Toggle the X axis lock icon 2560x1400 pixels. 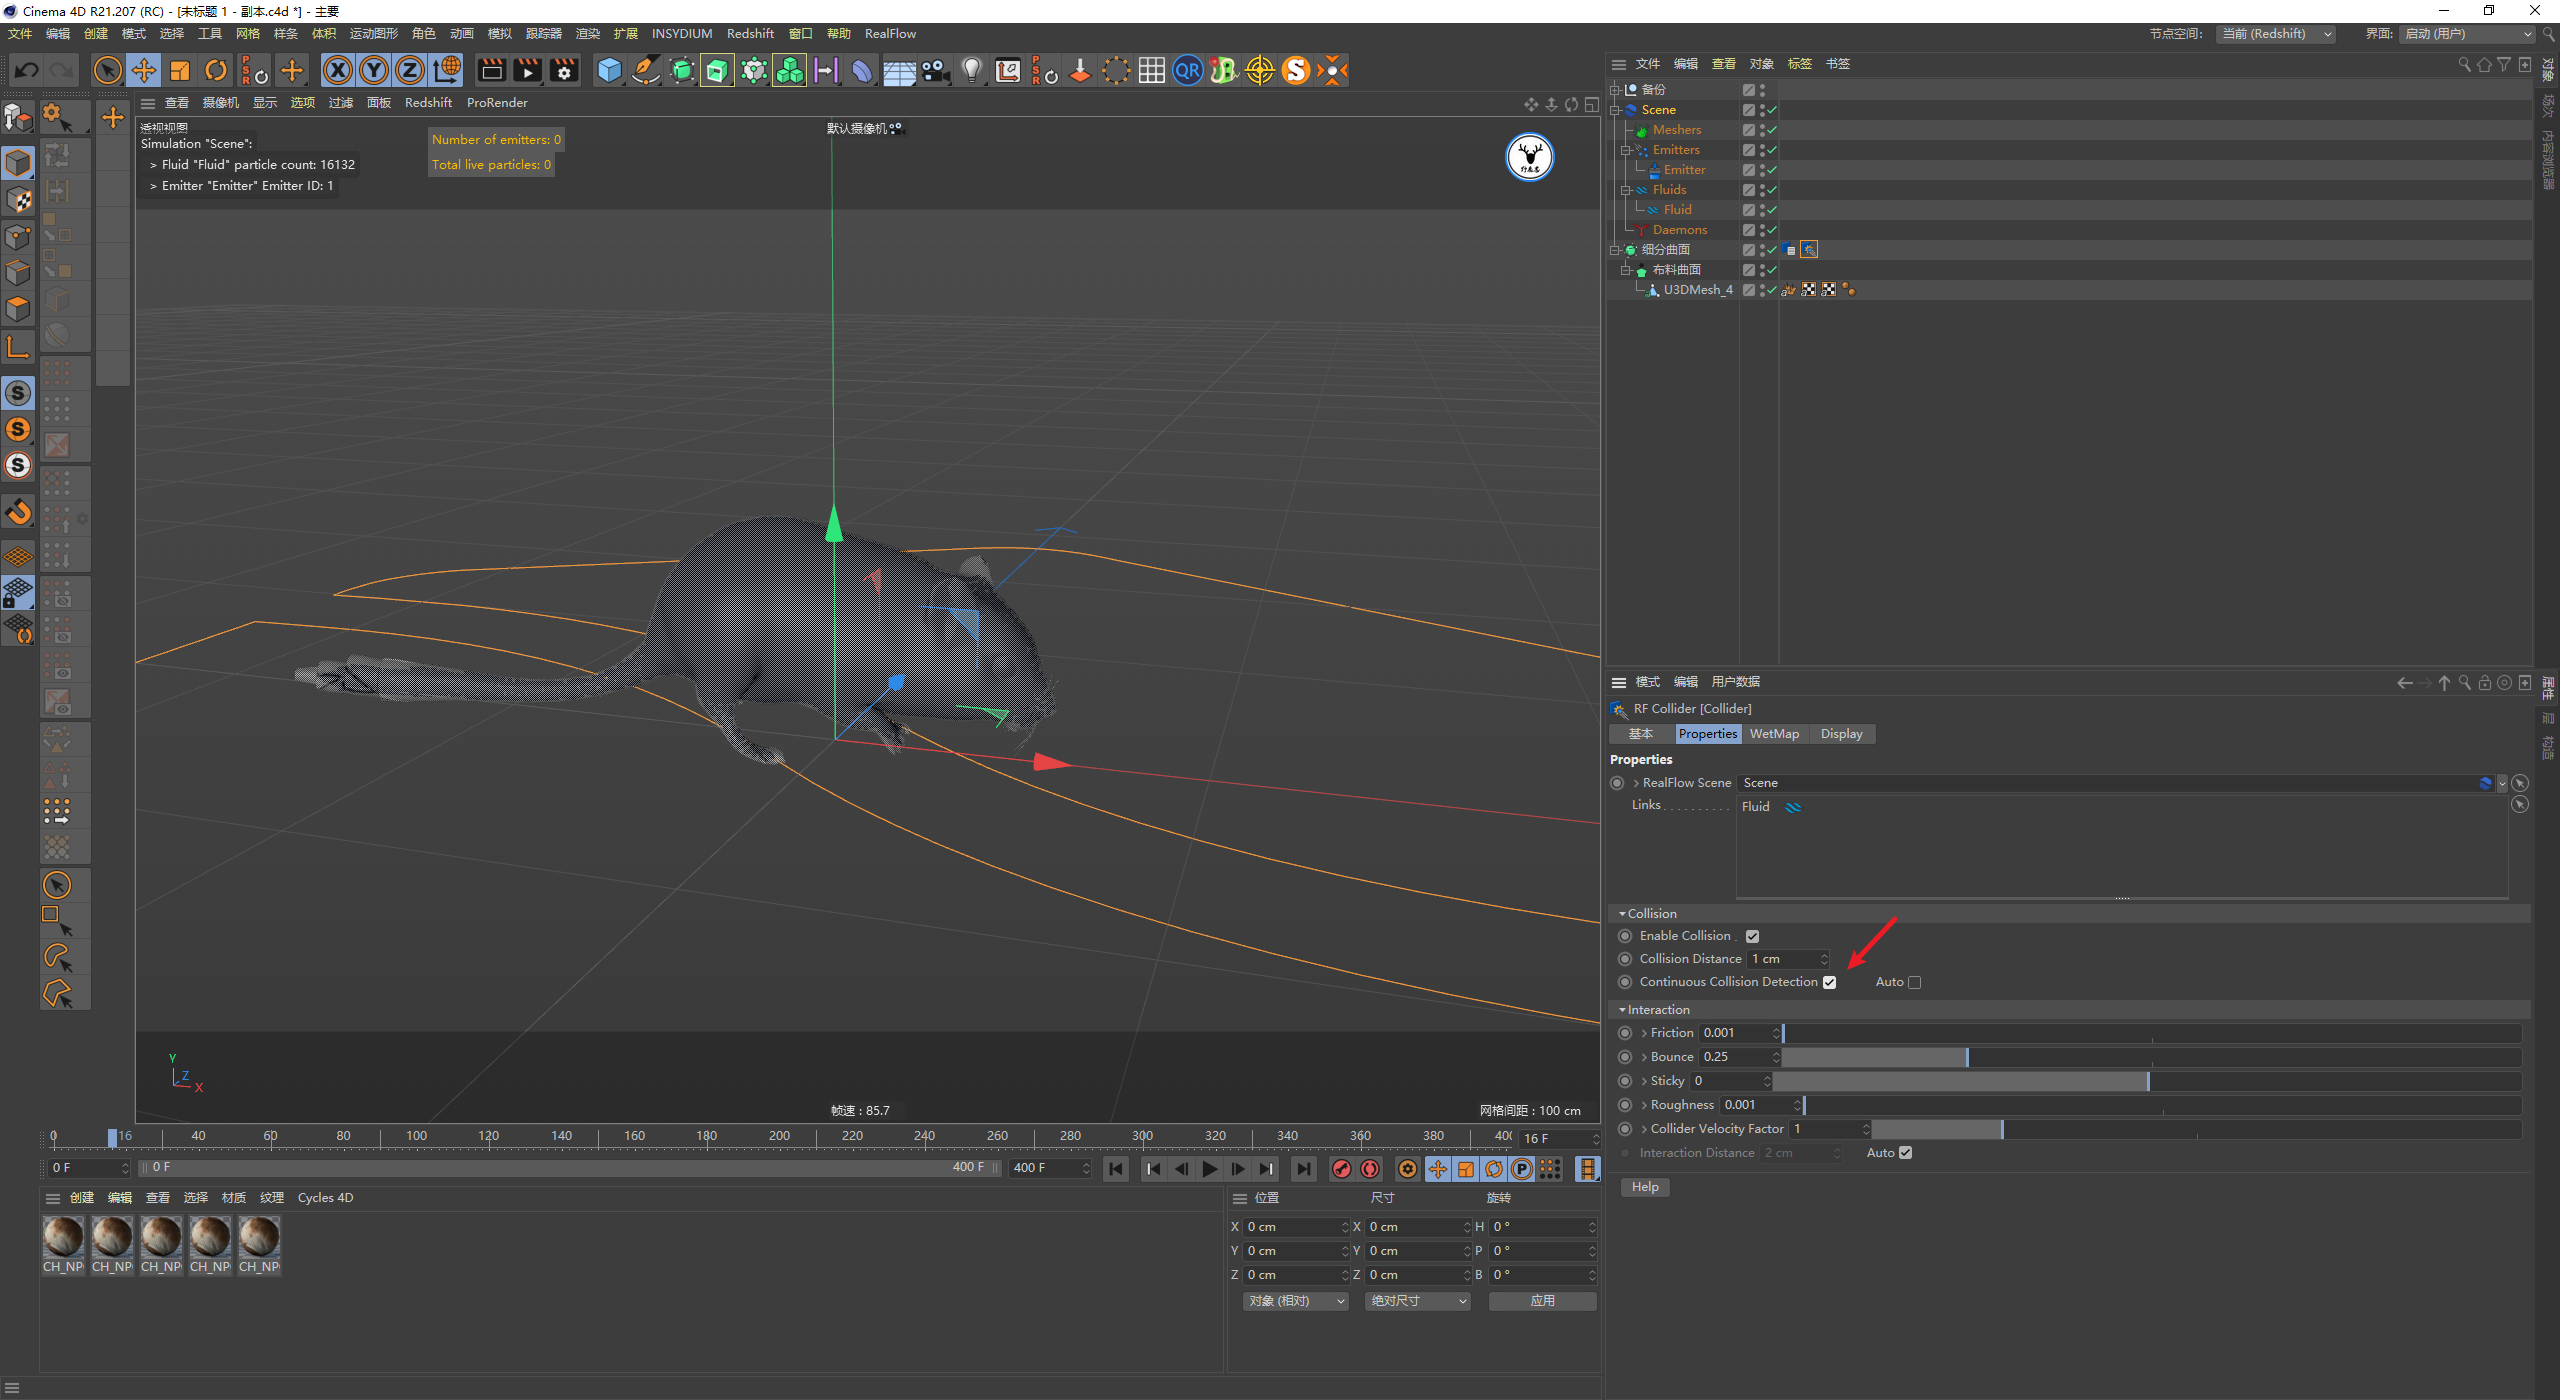pyautogui.click(x=338, y=70)
